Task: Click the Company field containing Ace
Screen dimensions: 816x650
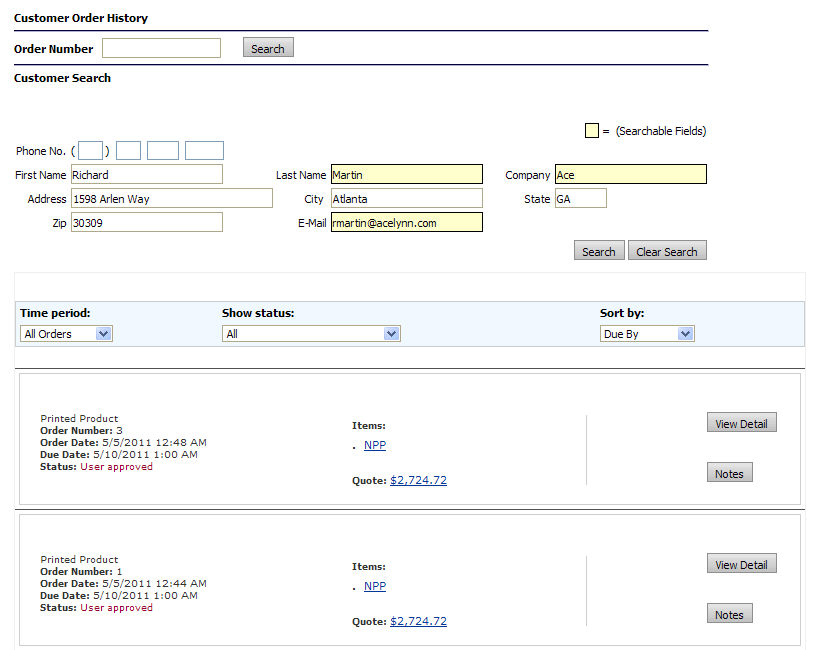Action: [x=630, y=175]
